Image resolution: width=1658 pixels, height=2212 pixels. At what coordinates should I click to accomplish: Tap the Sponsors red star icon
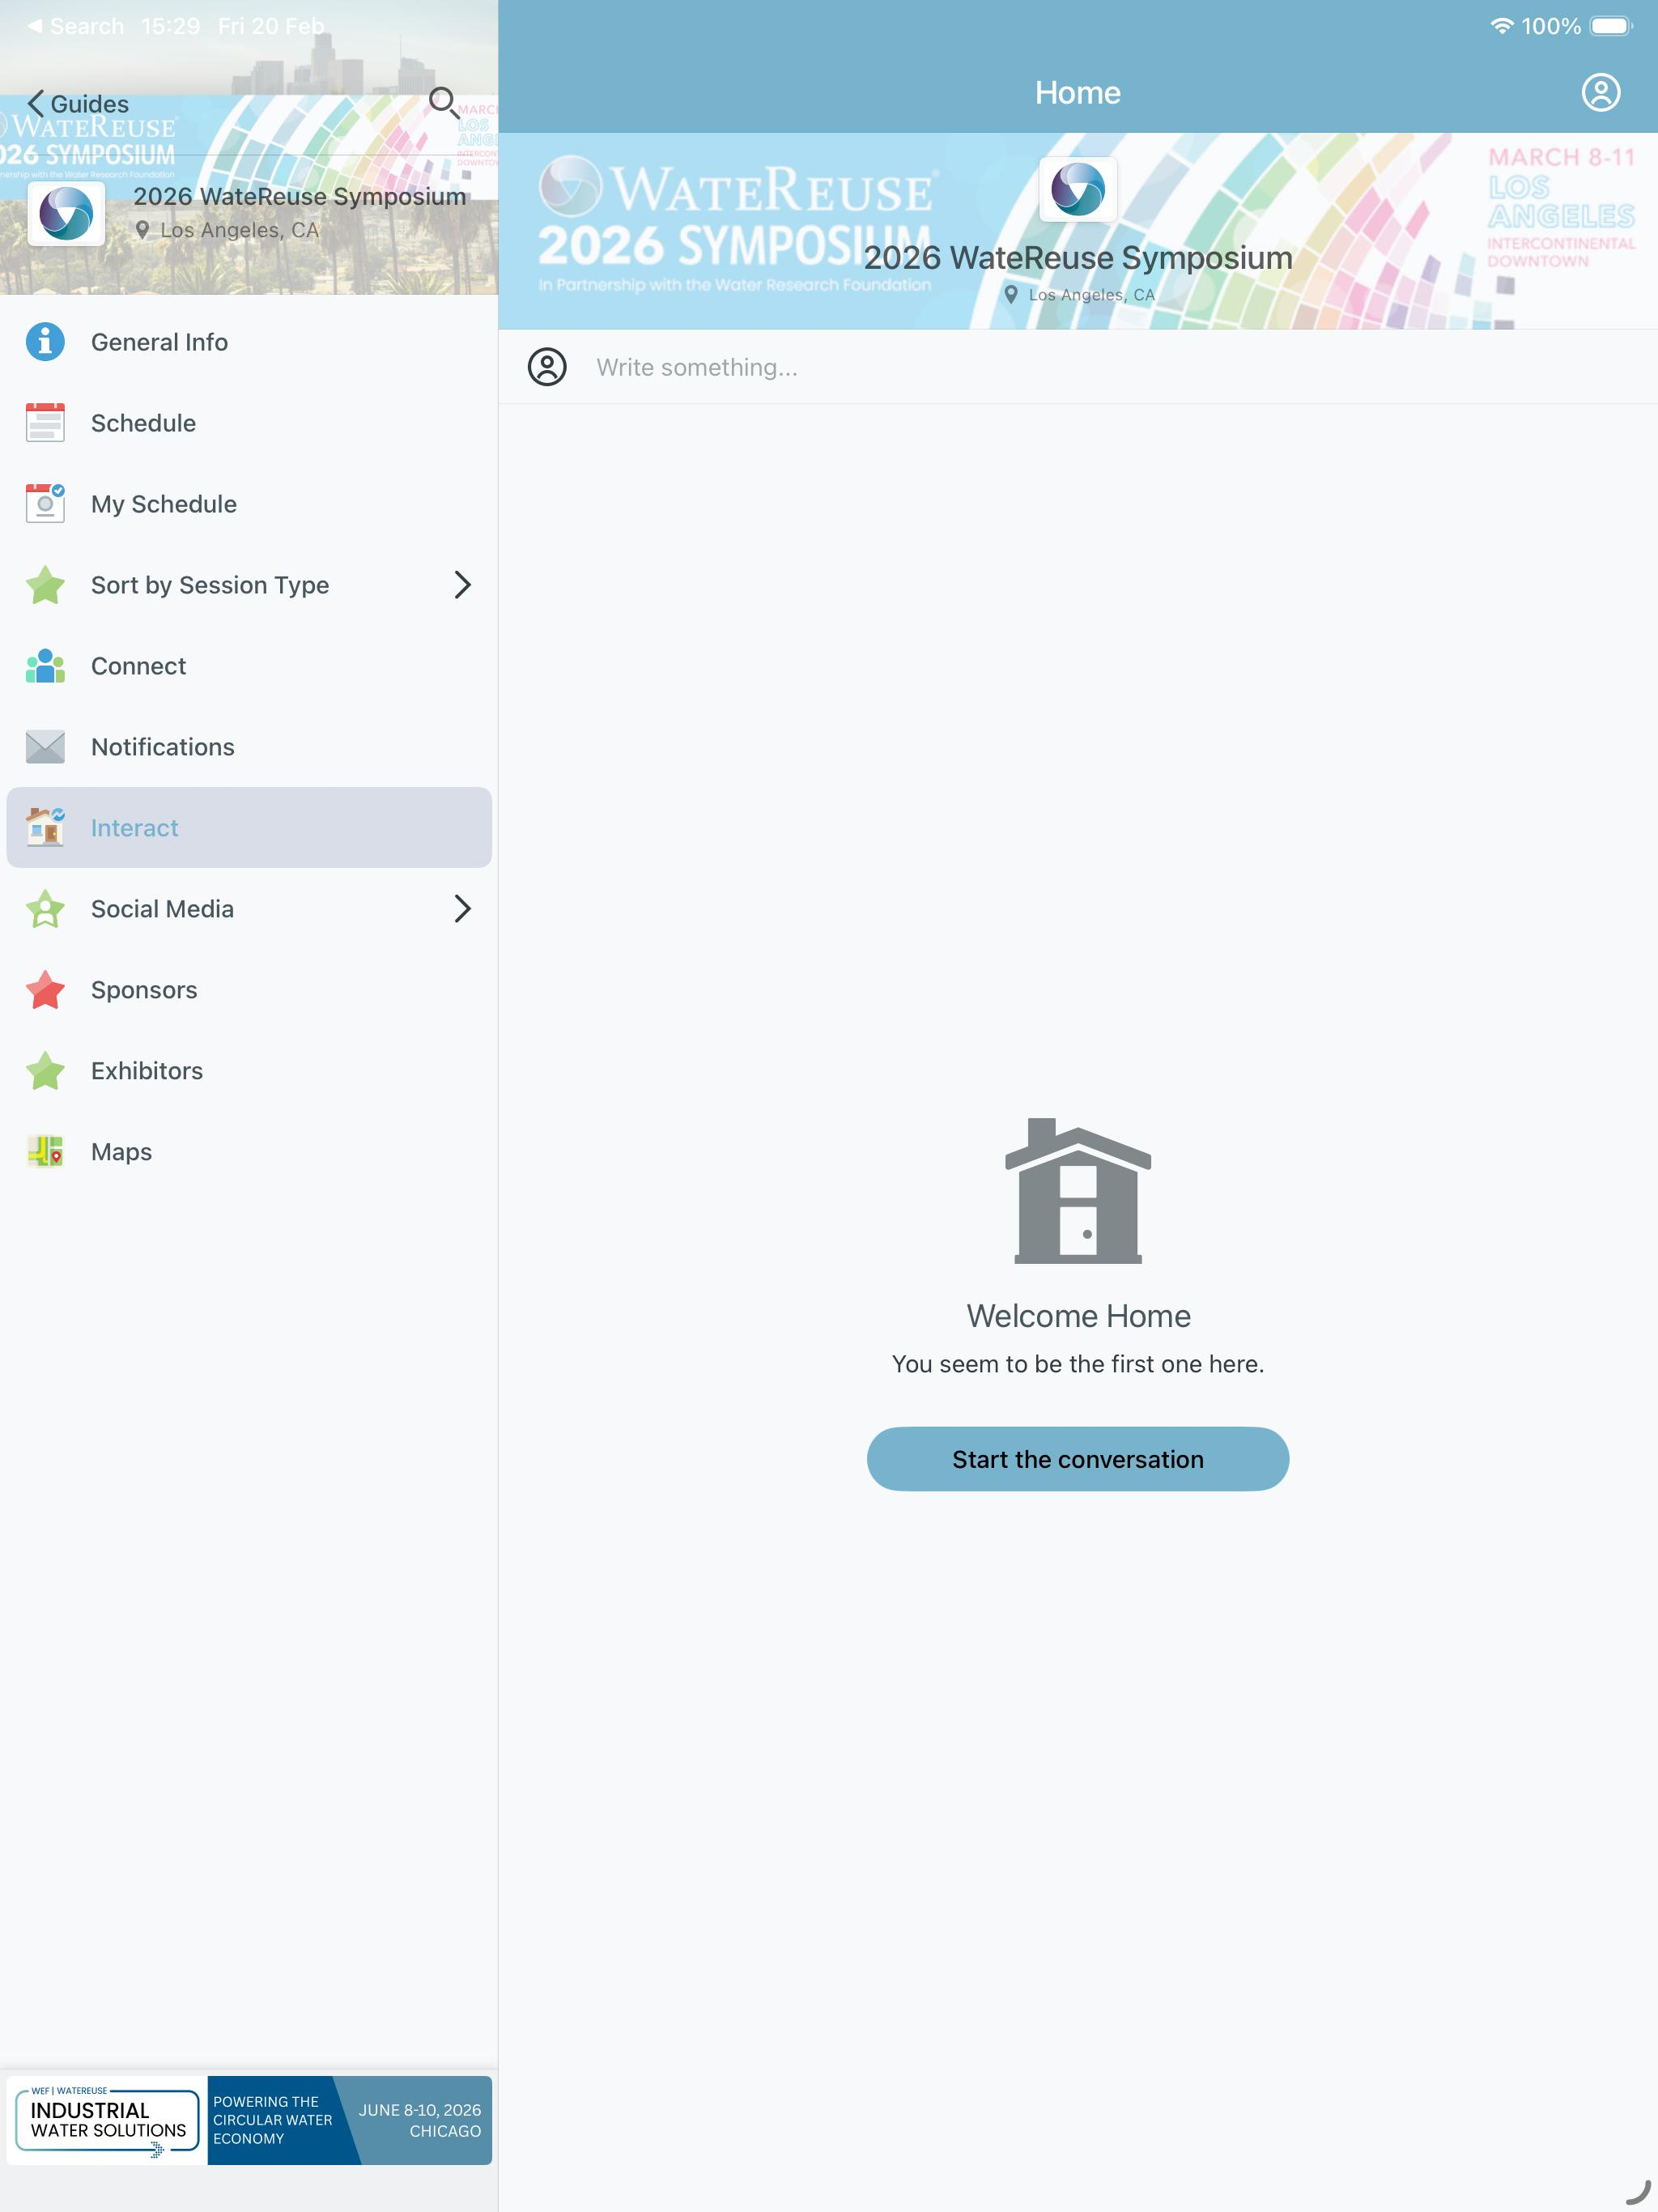tap(45, 990)
